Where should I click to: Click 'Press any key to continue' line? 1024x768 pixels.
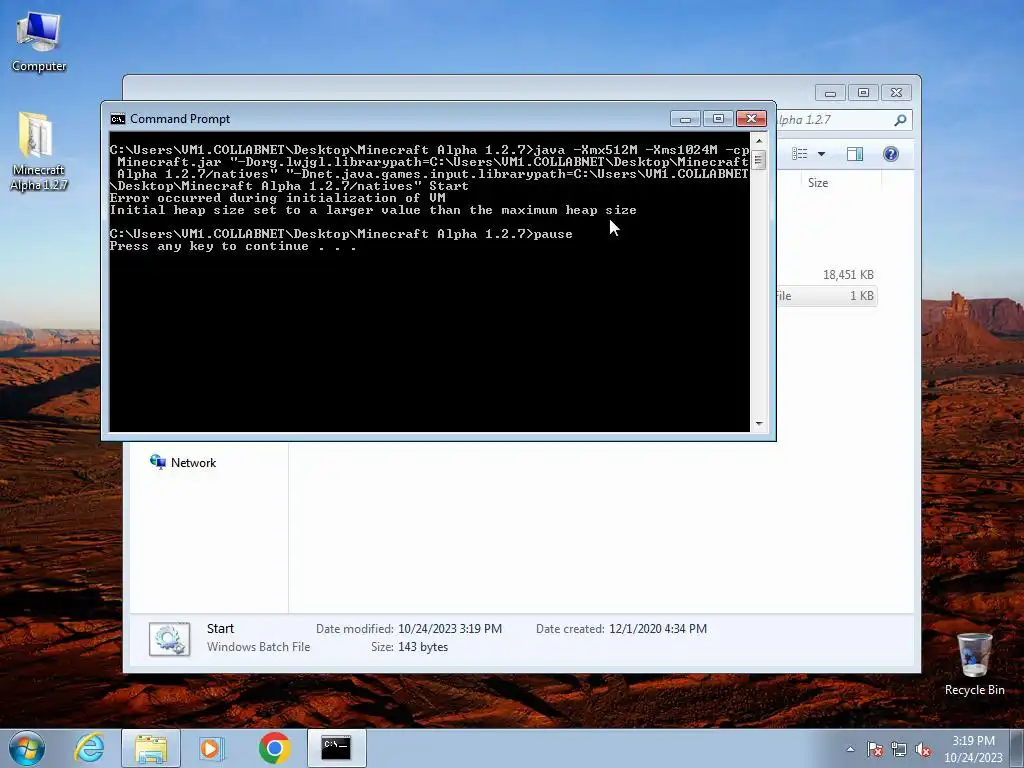tap(232, 246)
